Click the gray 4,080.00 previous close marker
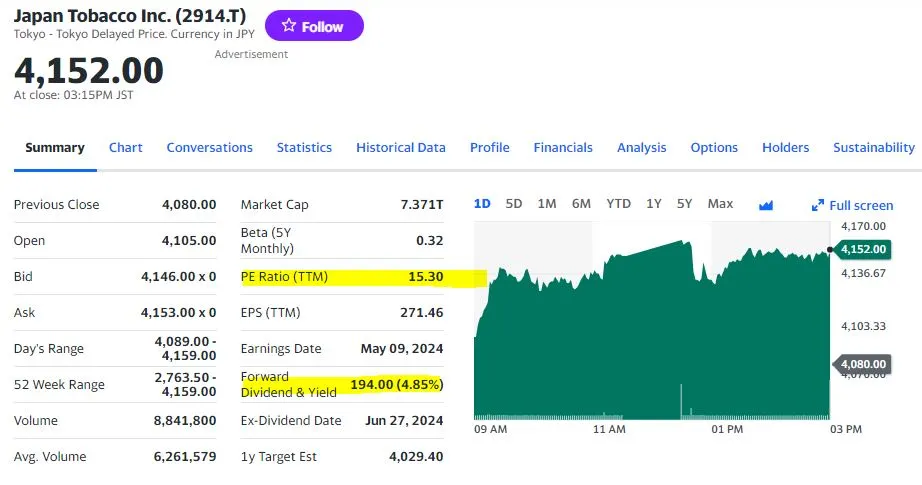922x485 pixels. click(862, 364)
